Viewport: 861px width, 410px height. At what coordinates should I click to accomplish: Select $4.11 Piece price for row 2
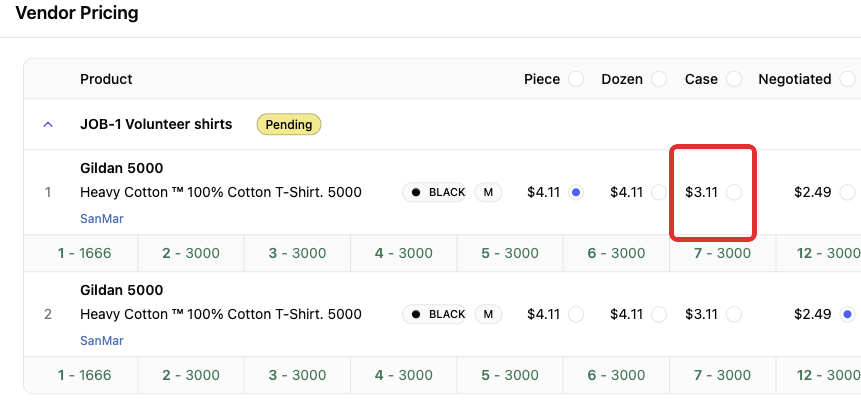click(576, 314)
